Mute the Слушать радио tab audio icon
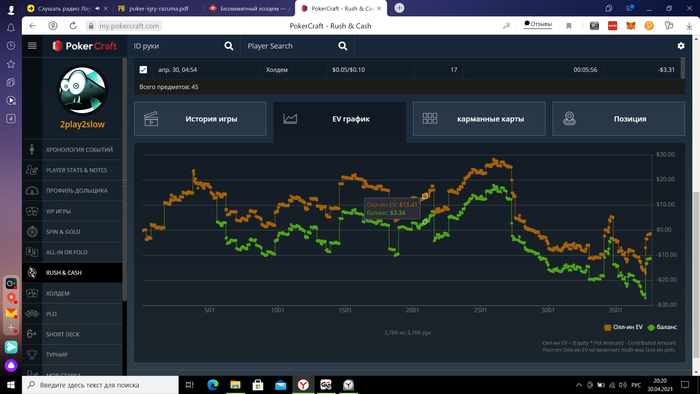700x394 pixels. coord(97,8)
